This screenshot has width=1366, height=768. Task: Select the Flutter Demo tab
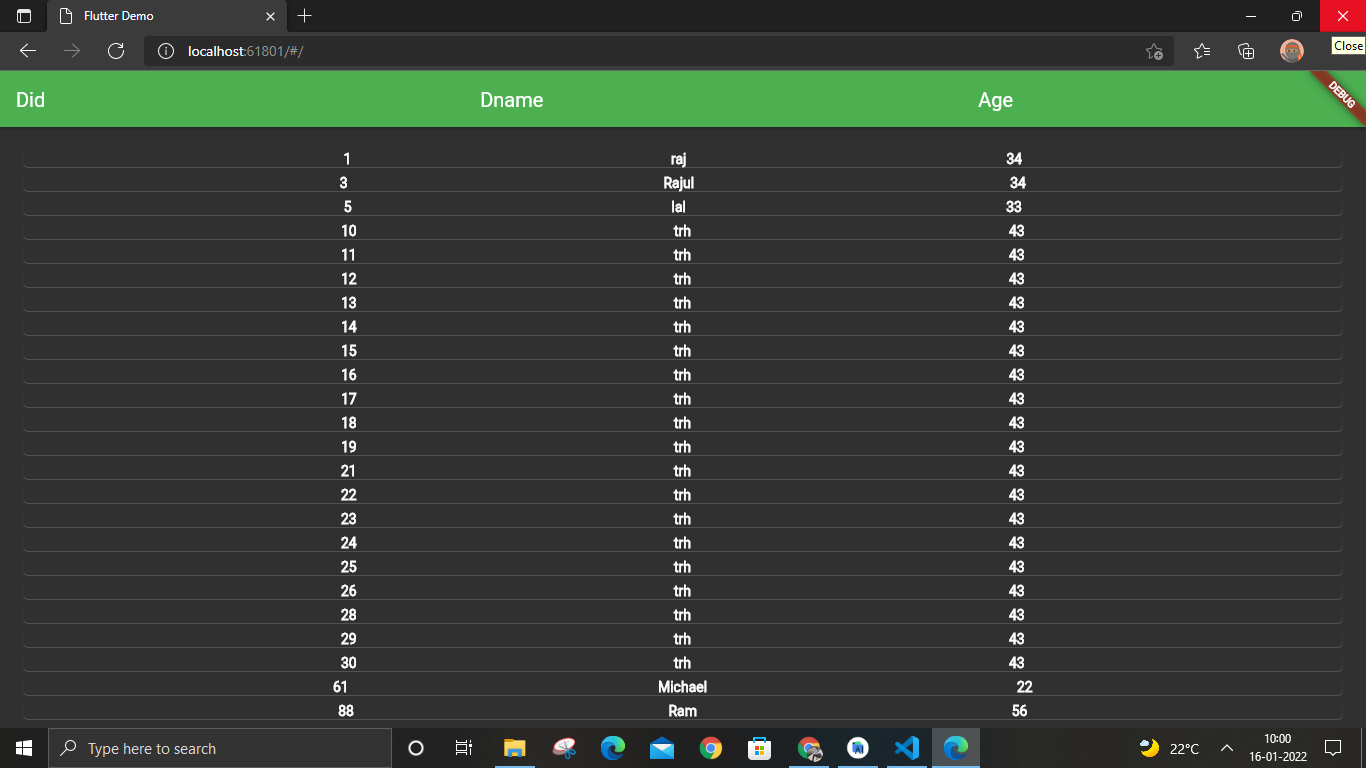tap(166, 16)
